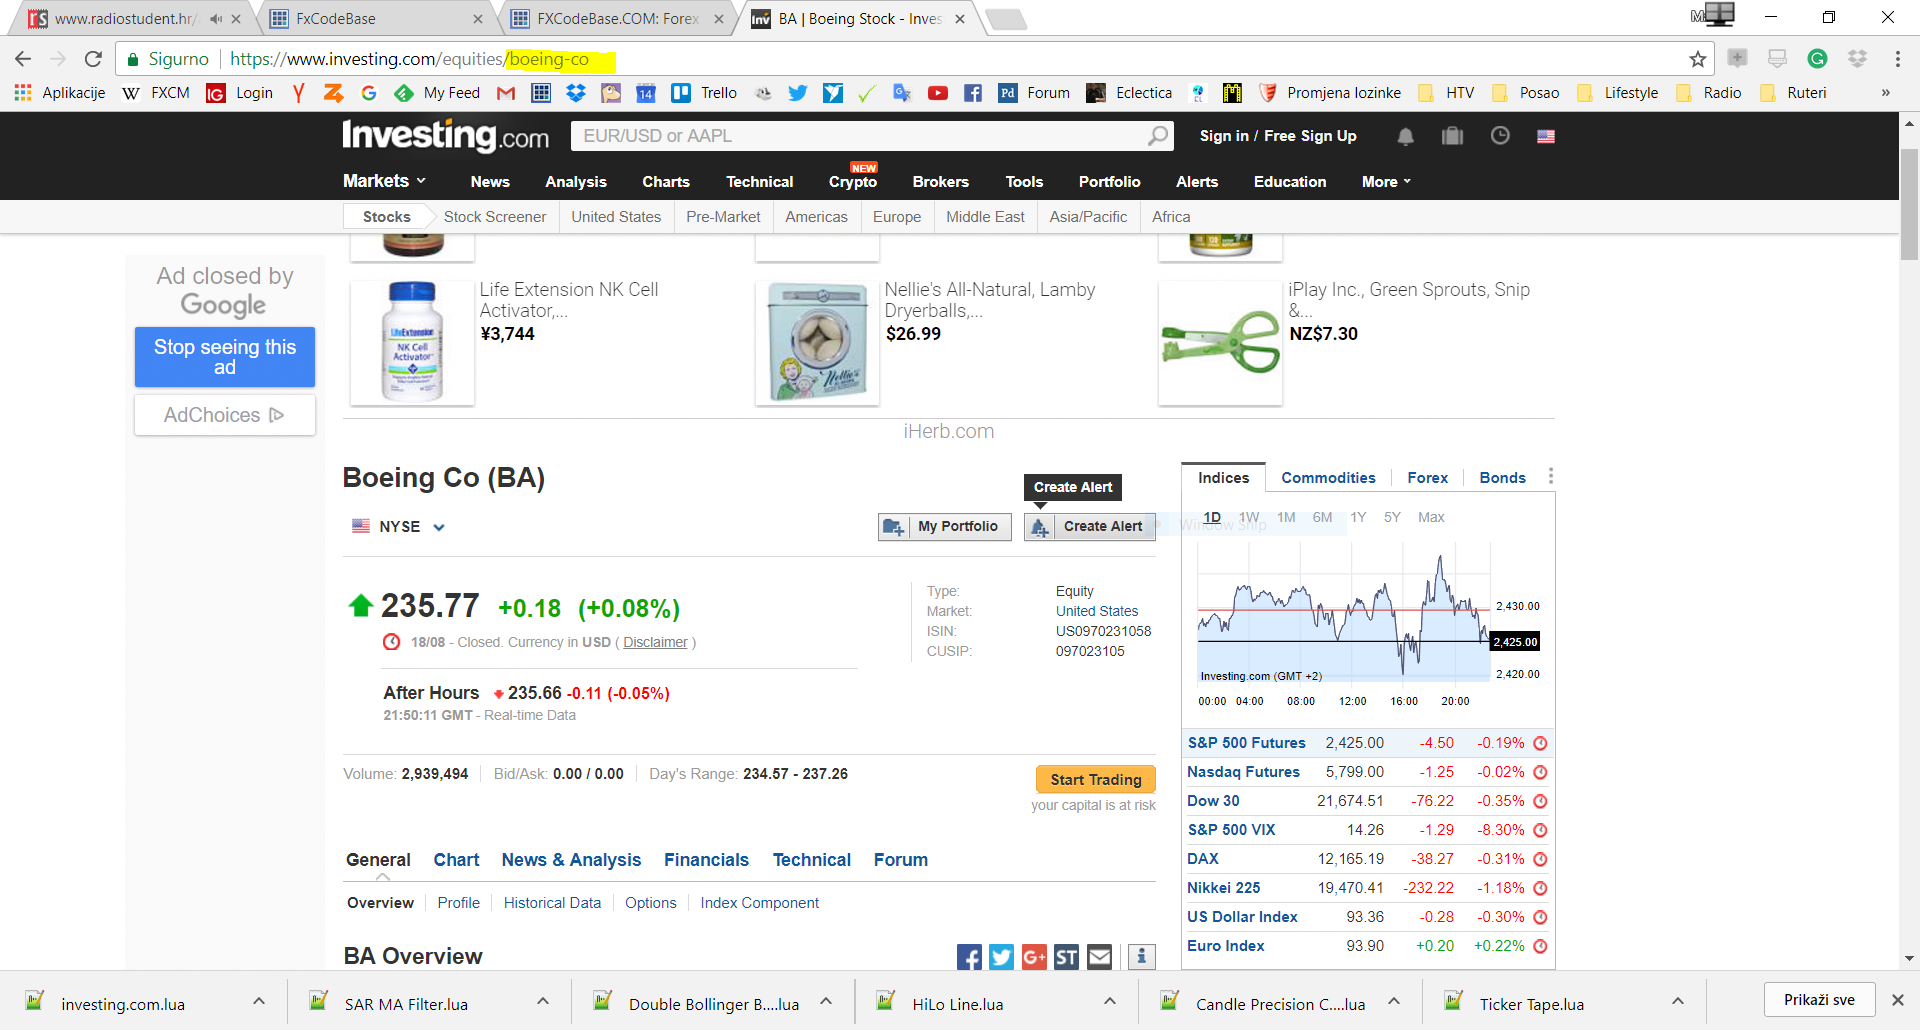Screen dimensions: 1920x1030
Task: Click Prikaži sve downloads button
Action: click(x=1819, y=1000)
